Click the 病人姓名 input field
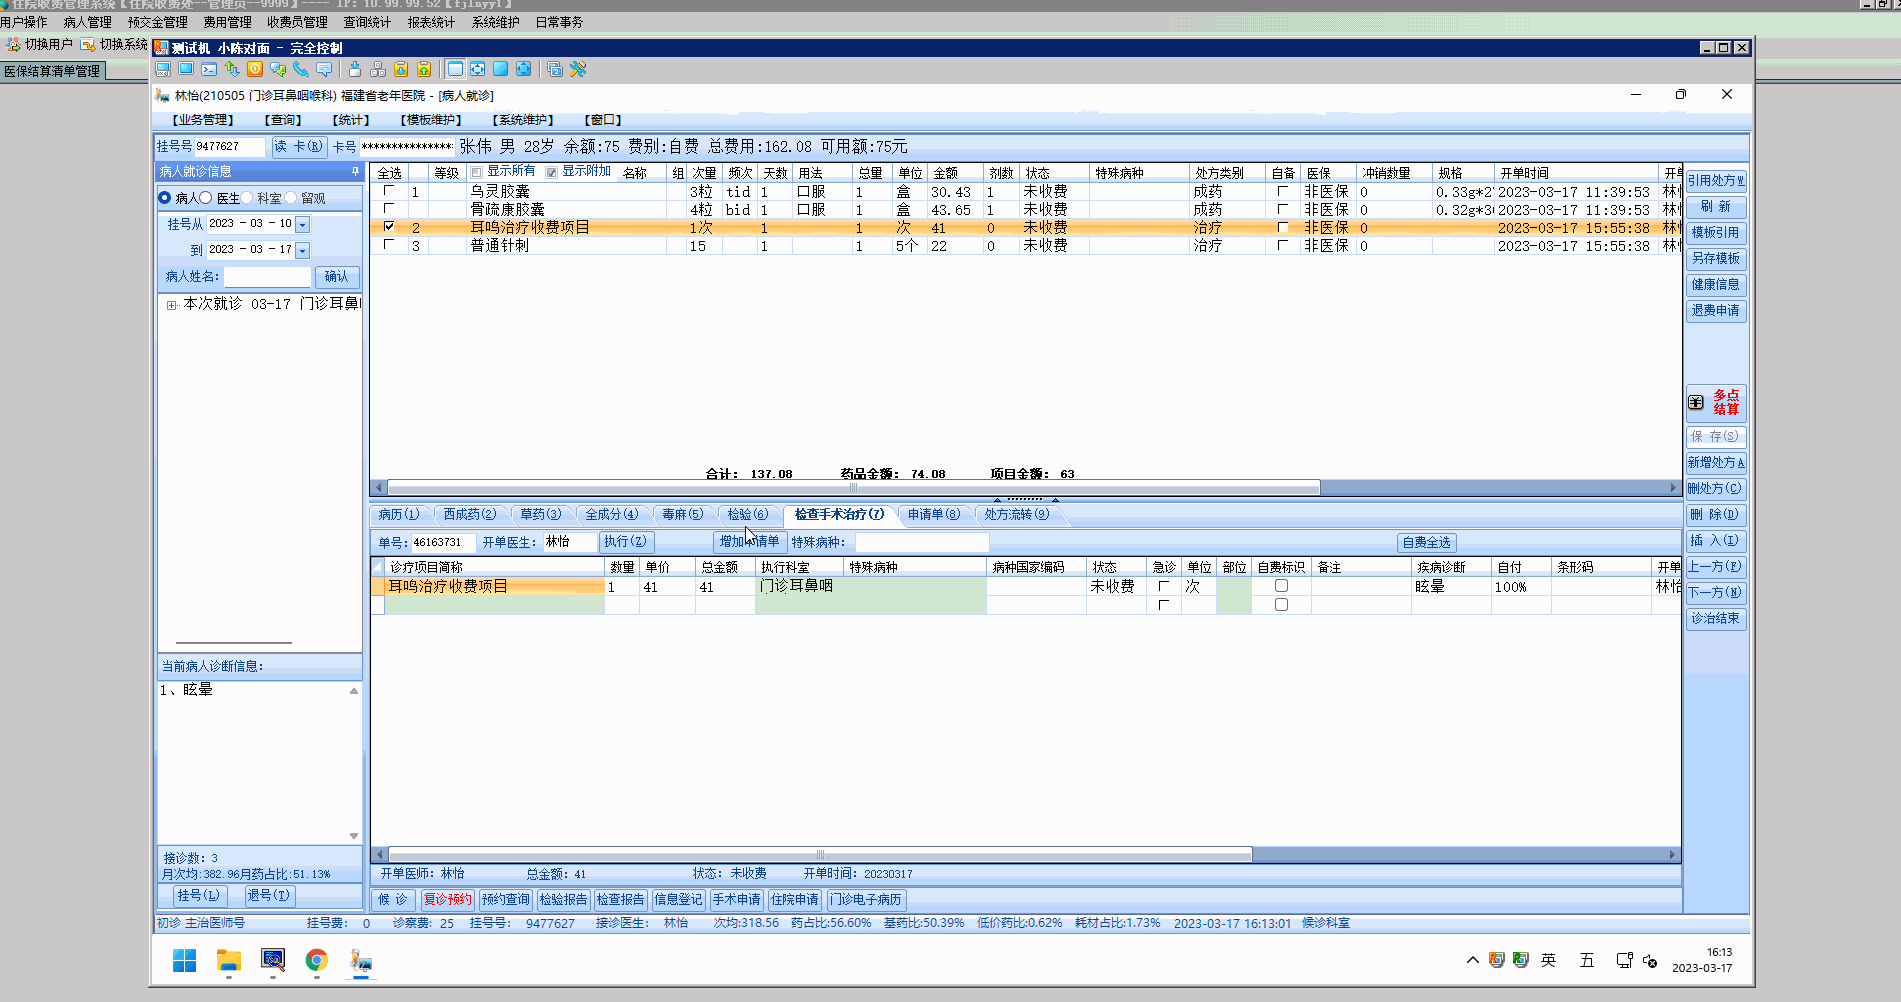Viewport: 1901px width, 1002px height. point(267,276)
